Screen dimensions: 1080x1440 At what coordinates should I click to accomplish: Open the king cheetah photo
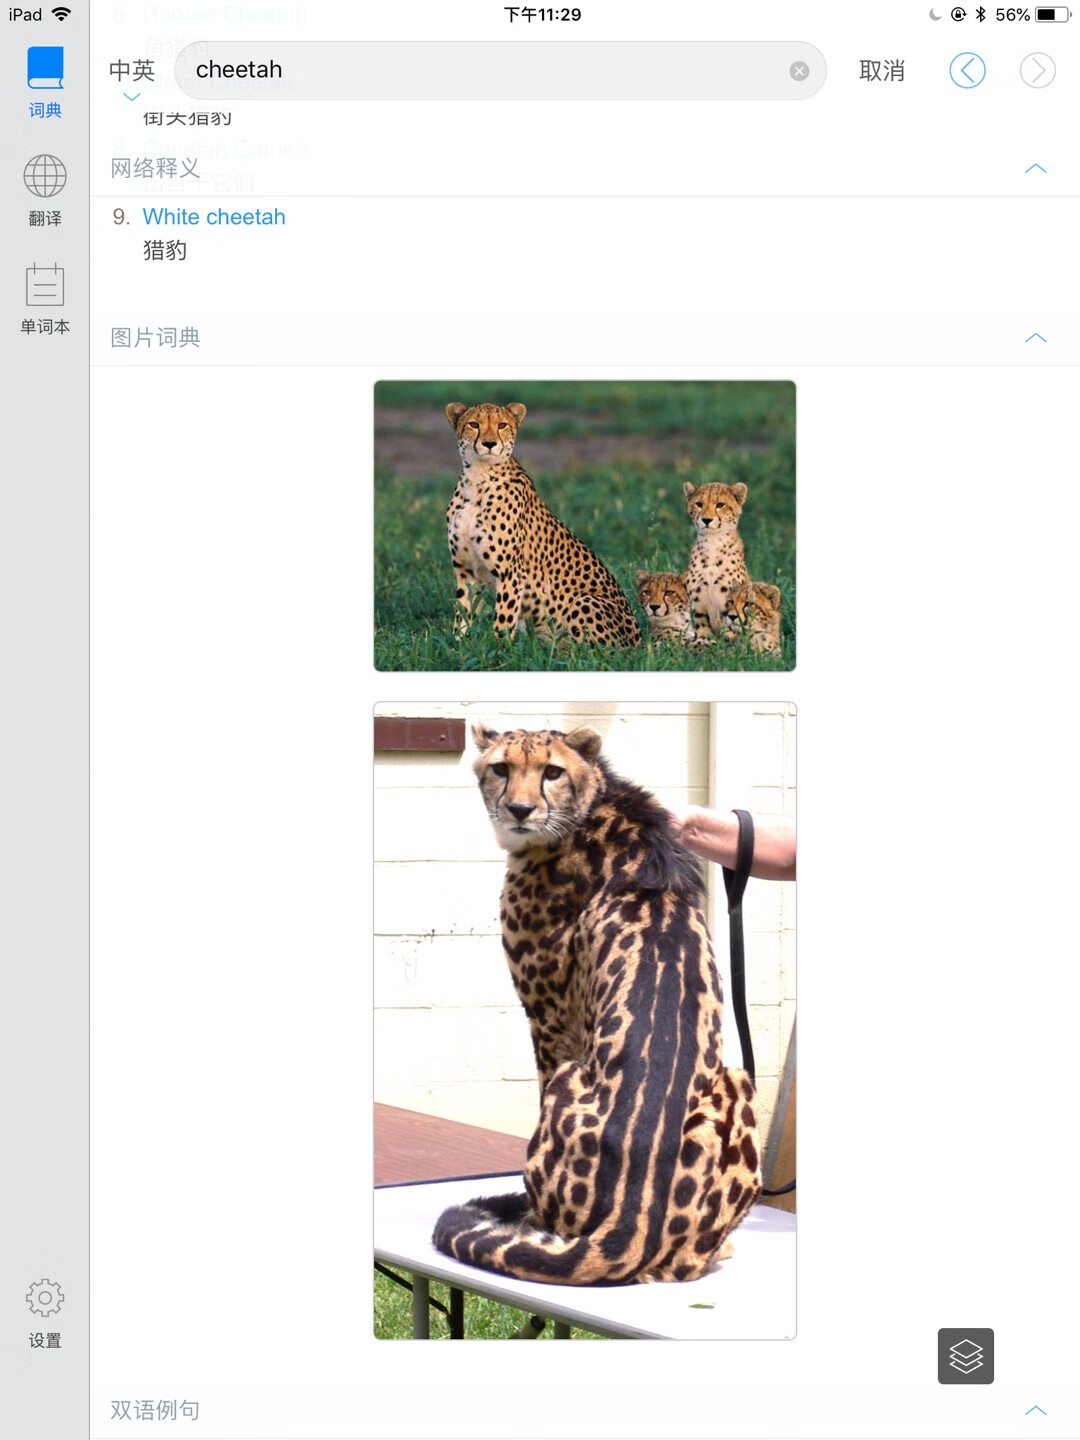[585, 1021]
